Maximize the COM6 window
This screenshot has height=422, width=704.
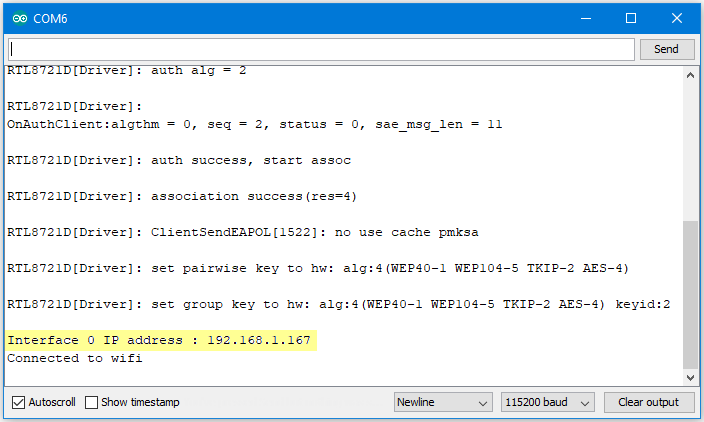[x=631, y=18]
